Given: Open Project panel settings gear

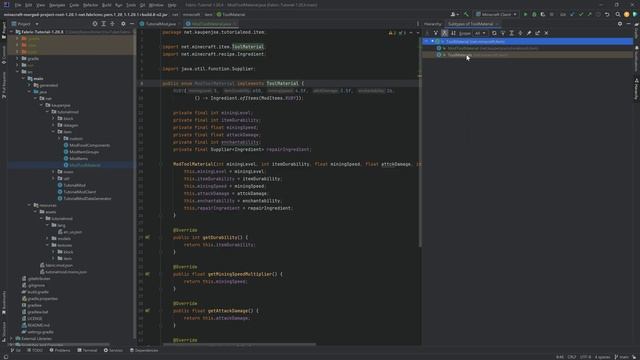Looking at the screenshot, I should tap(123, 24).
